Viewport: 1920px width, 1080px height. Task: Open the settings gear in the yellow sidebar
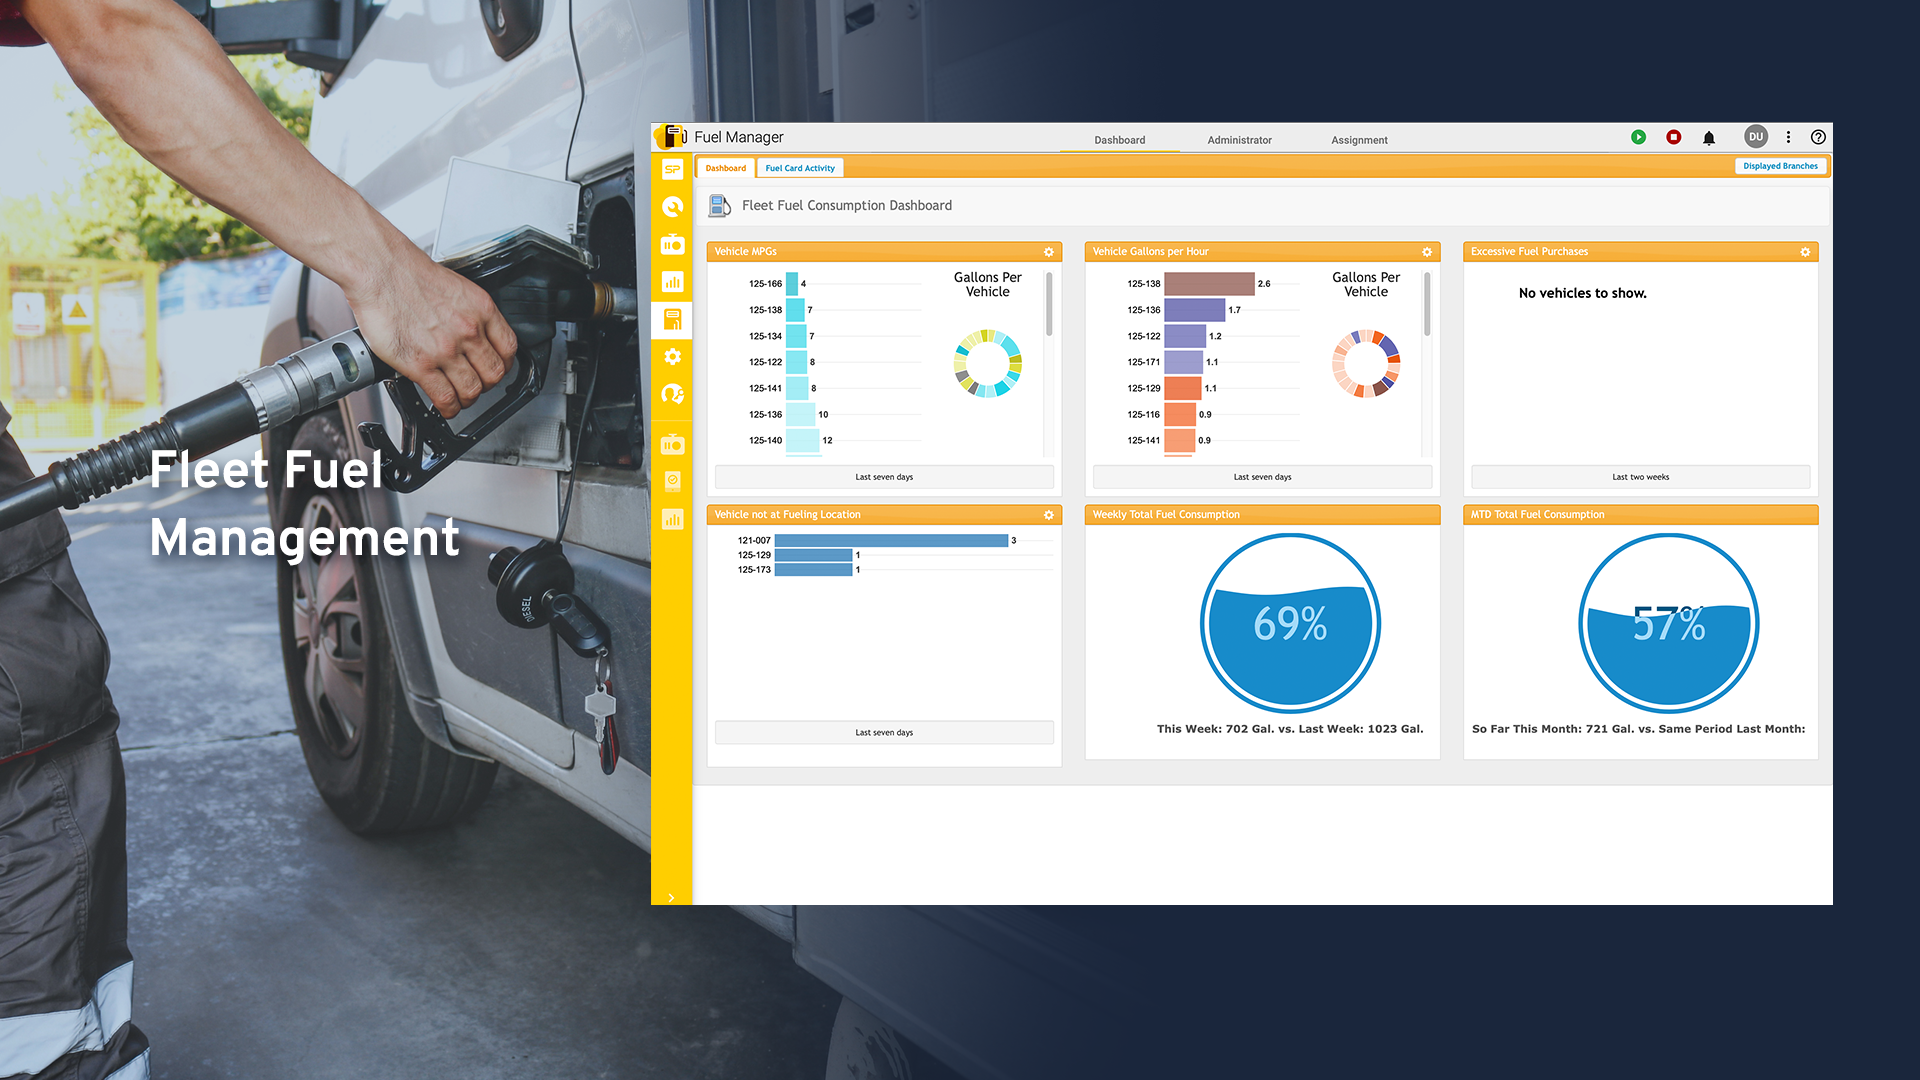pyautogui.click(x=672, y=356)
